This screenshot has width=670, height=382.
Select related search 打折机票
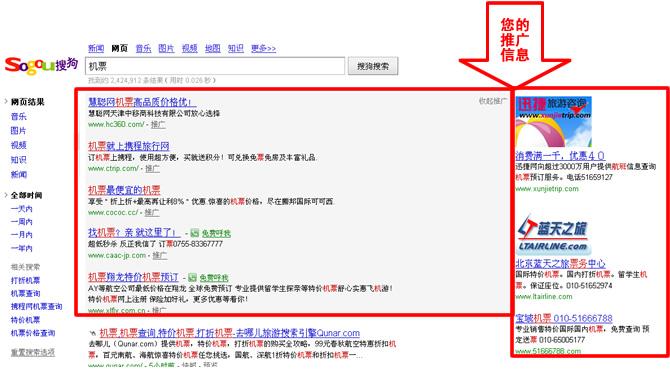[25, 280]
